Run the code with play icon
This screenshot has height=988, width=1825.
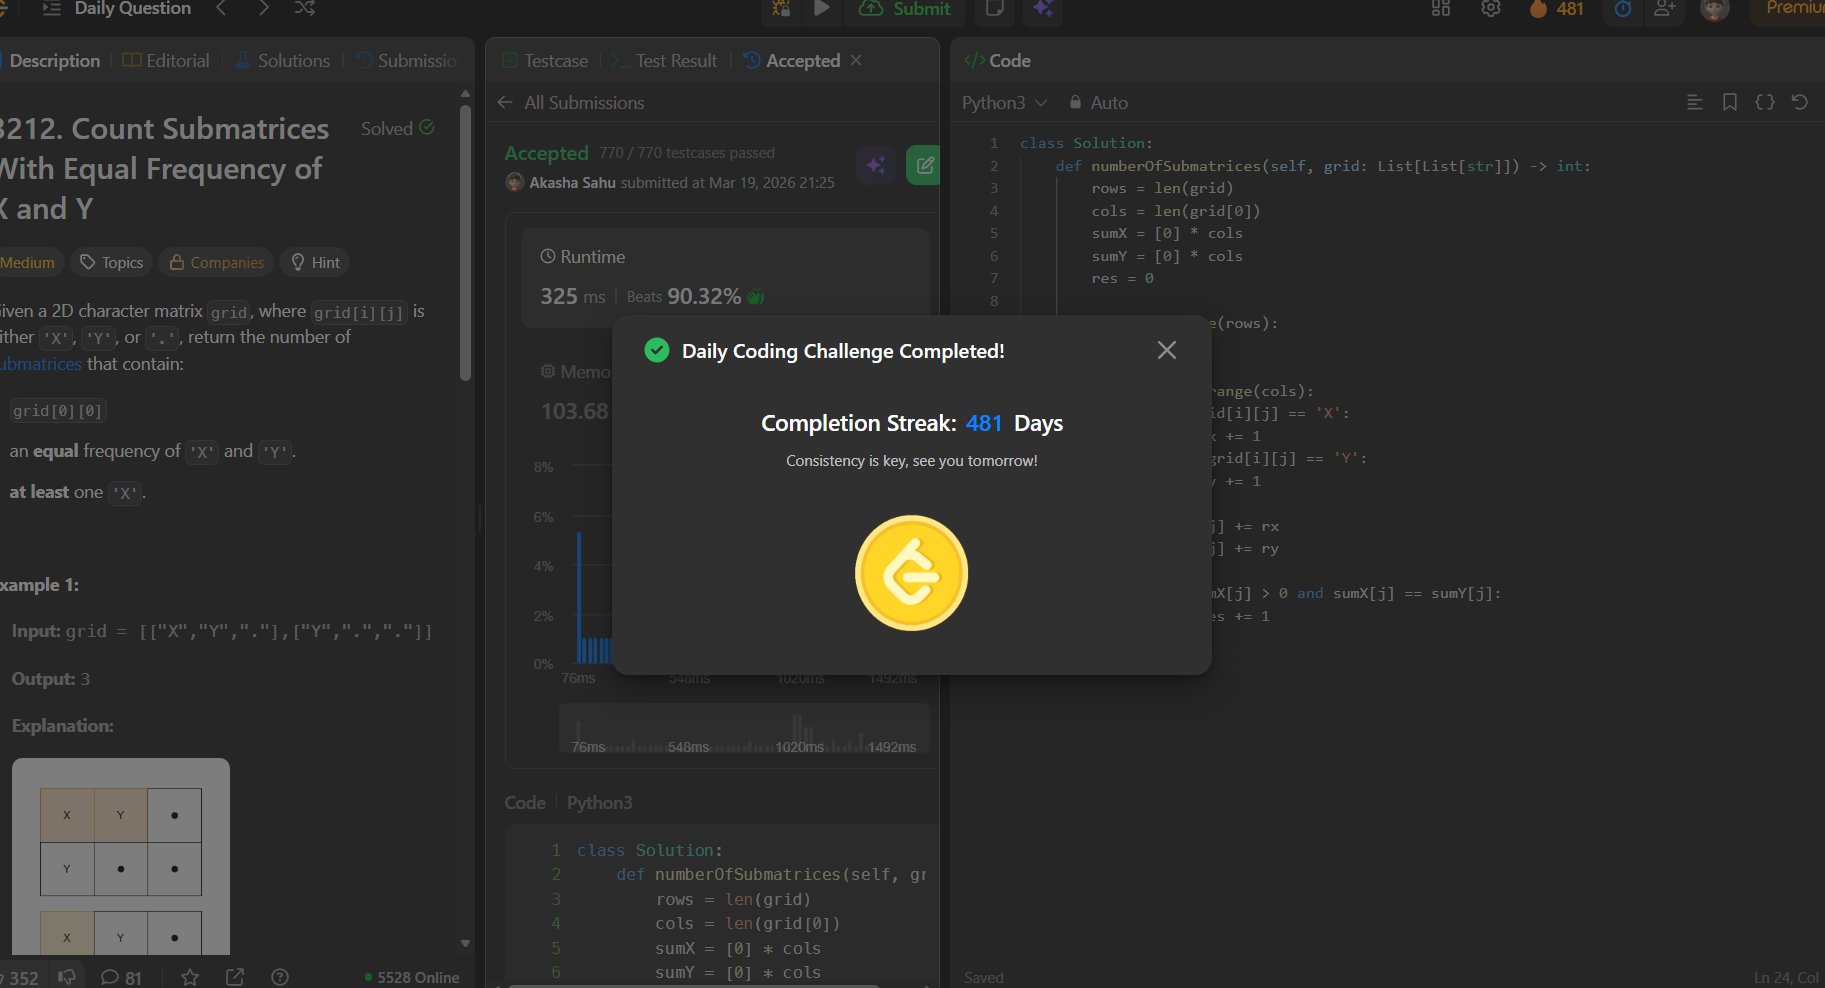821,9
